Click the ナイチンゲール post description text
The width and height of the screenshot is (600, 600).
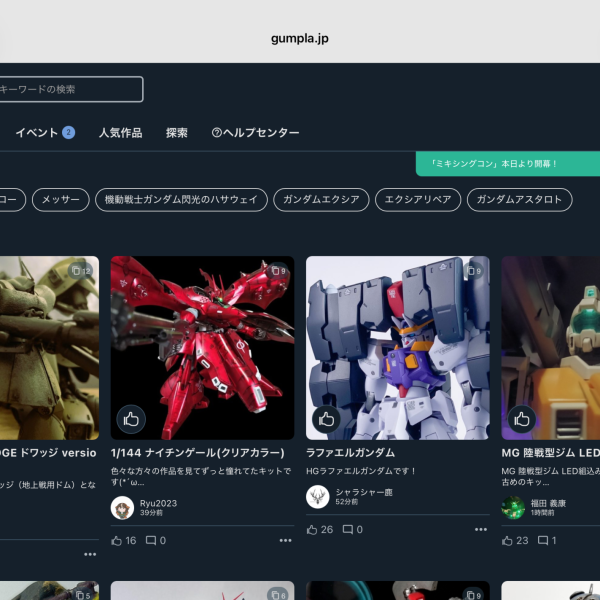tap(201, 476)
